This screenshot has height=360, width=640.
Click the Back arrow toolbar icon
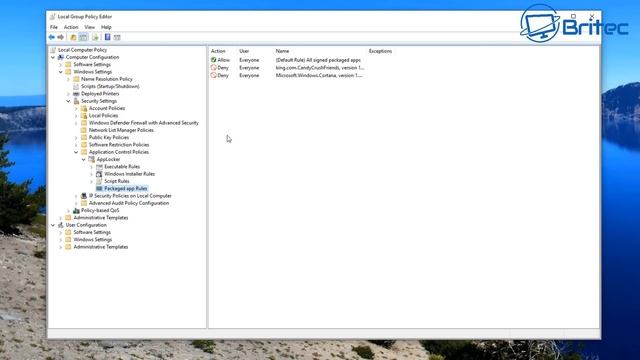click(51, 37)
